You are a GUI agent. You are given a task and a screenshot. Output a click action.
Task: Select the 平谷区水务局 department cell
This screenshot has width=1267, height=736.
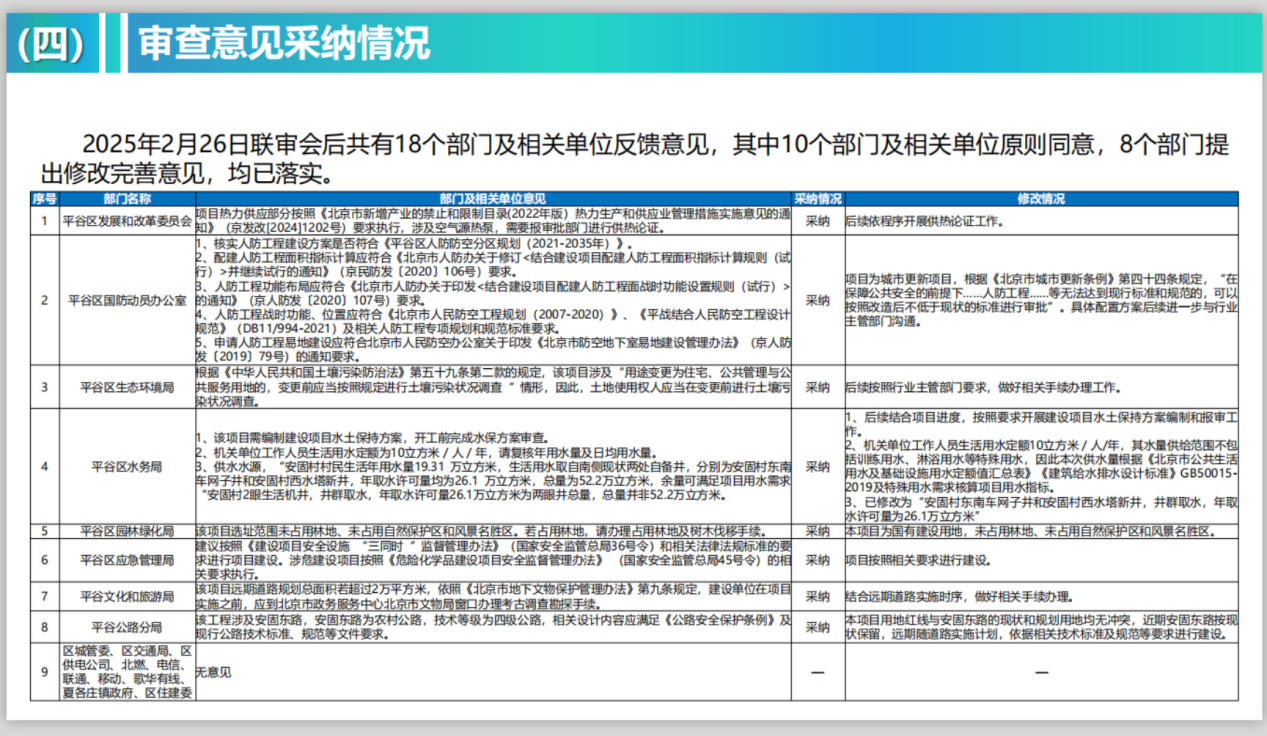(x=126, y=466)
